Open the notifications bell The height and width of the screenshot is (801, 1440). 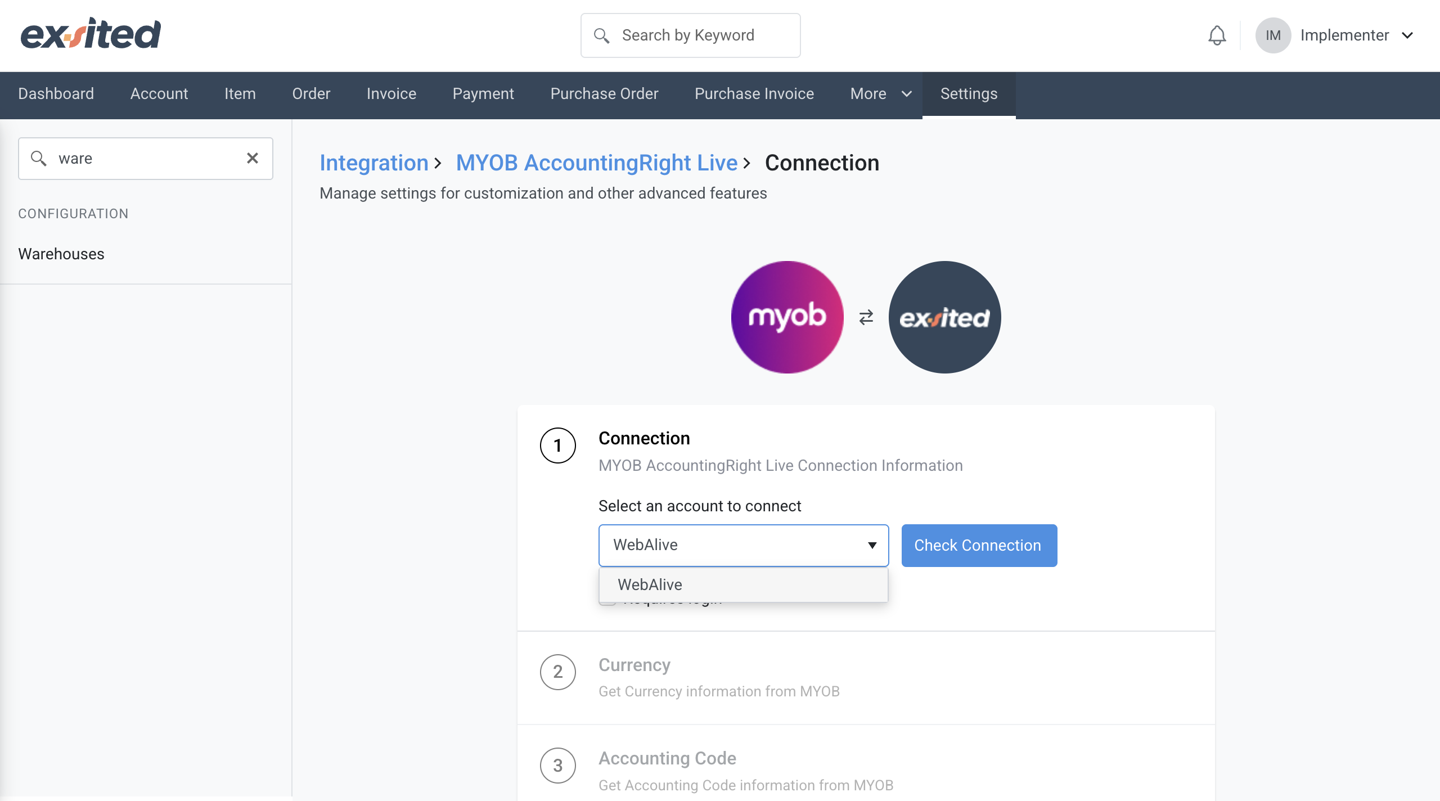(x=1217, y=36)
